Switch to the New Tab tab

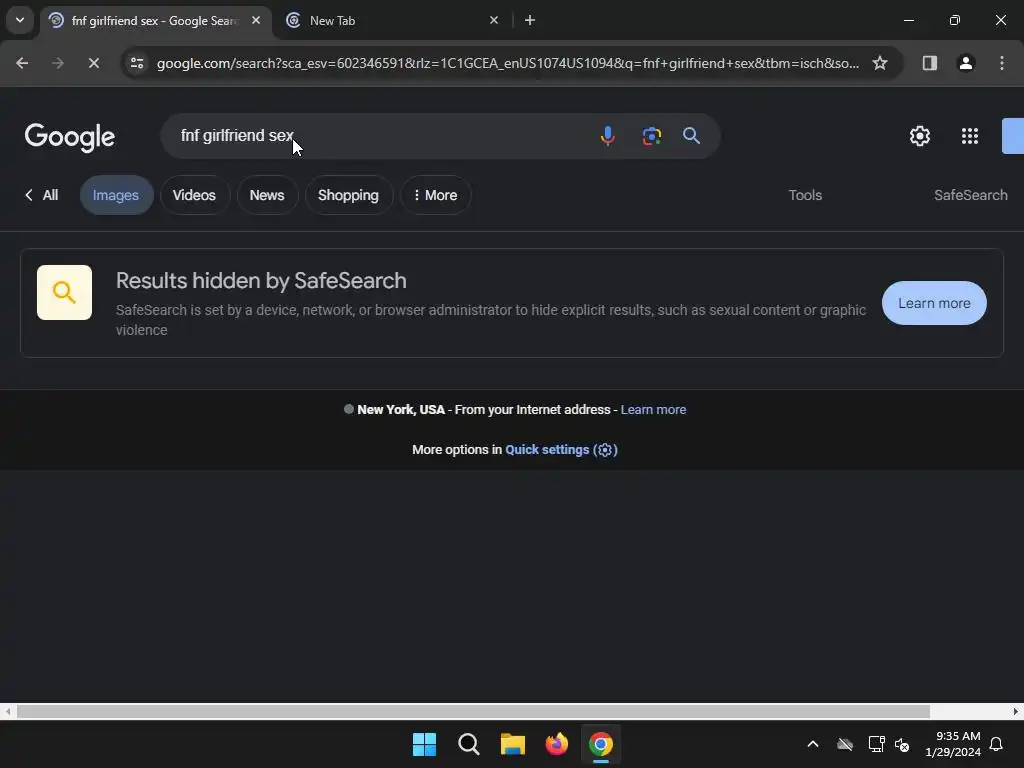coord(392,20)
